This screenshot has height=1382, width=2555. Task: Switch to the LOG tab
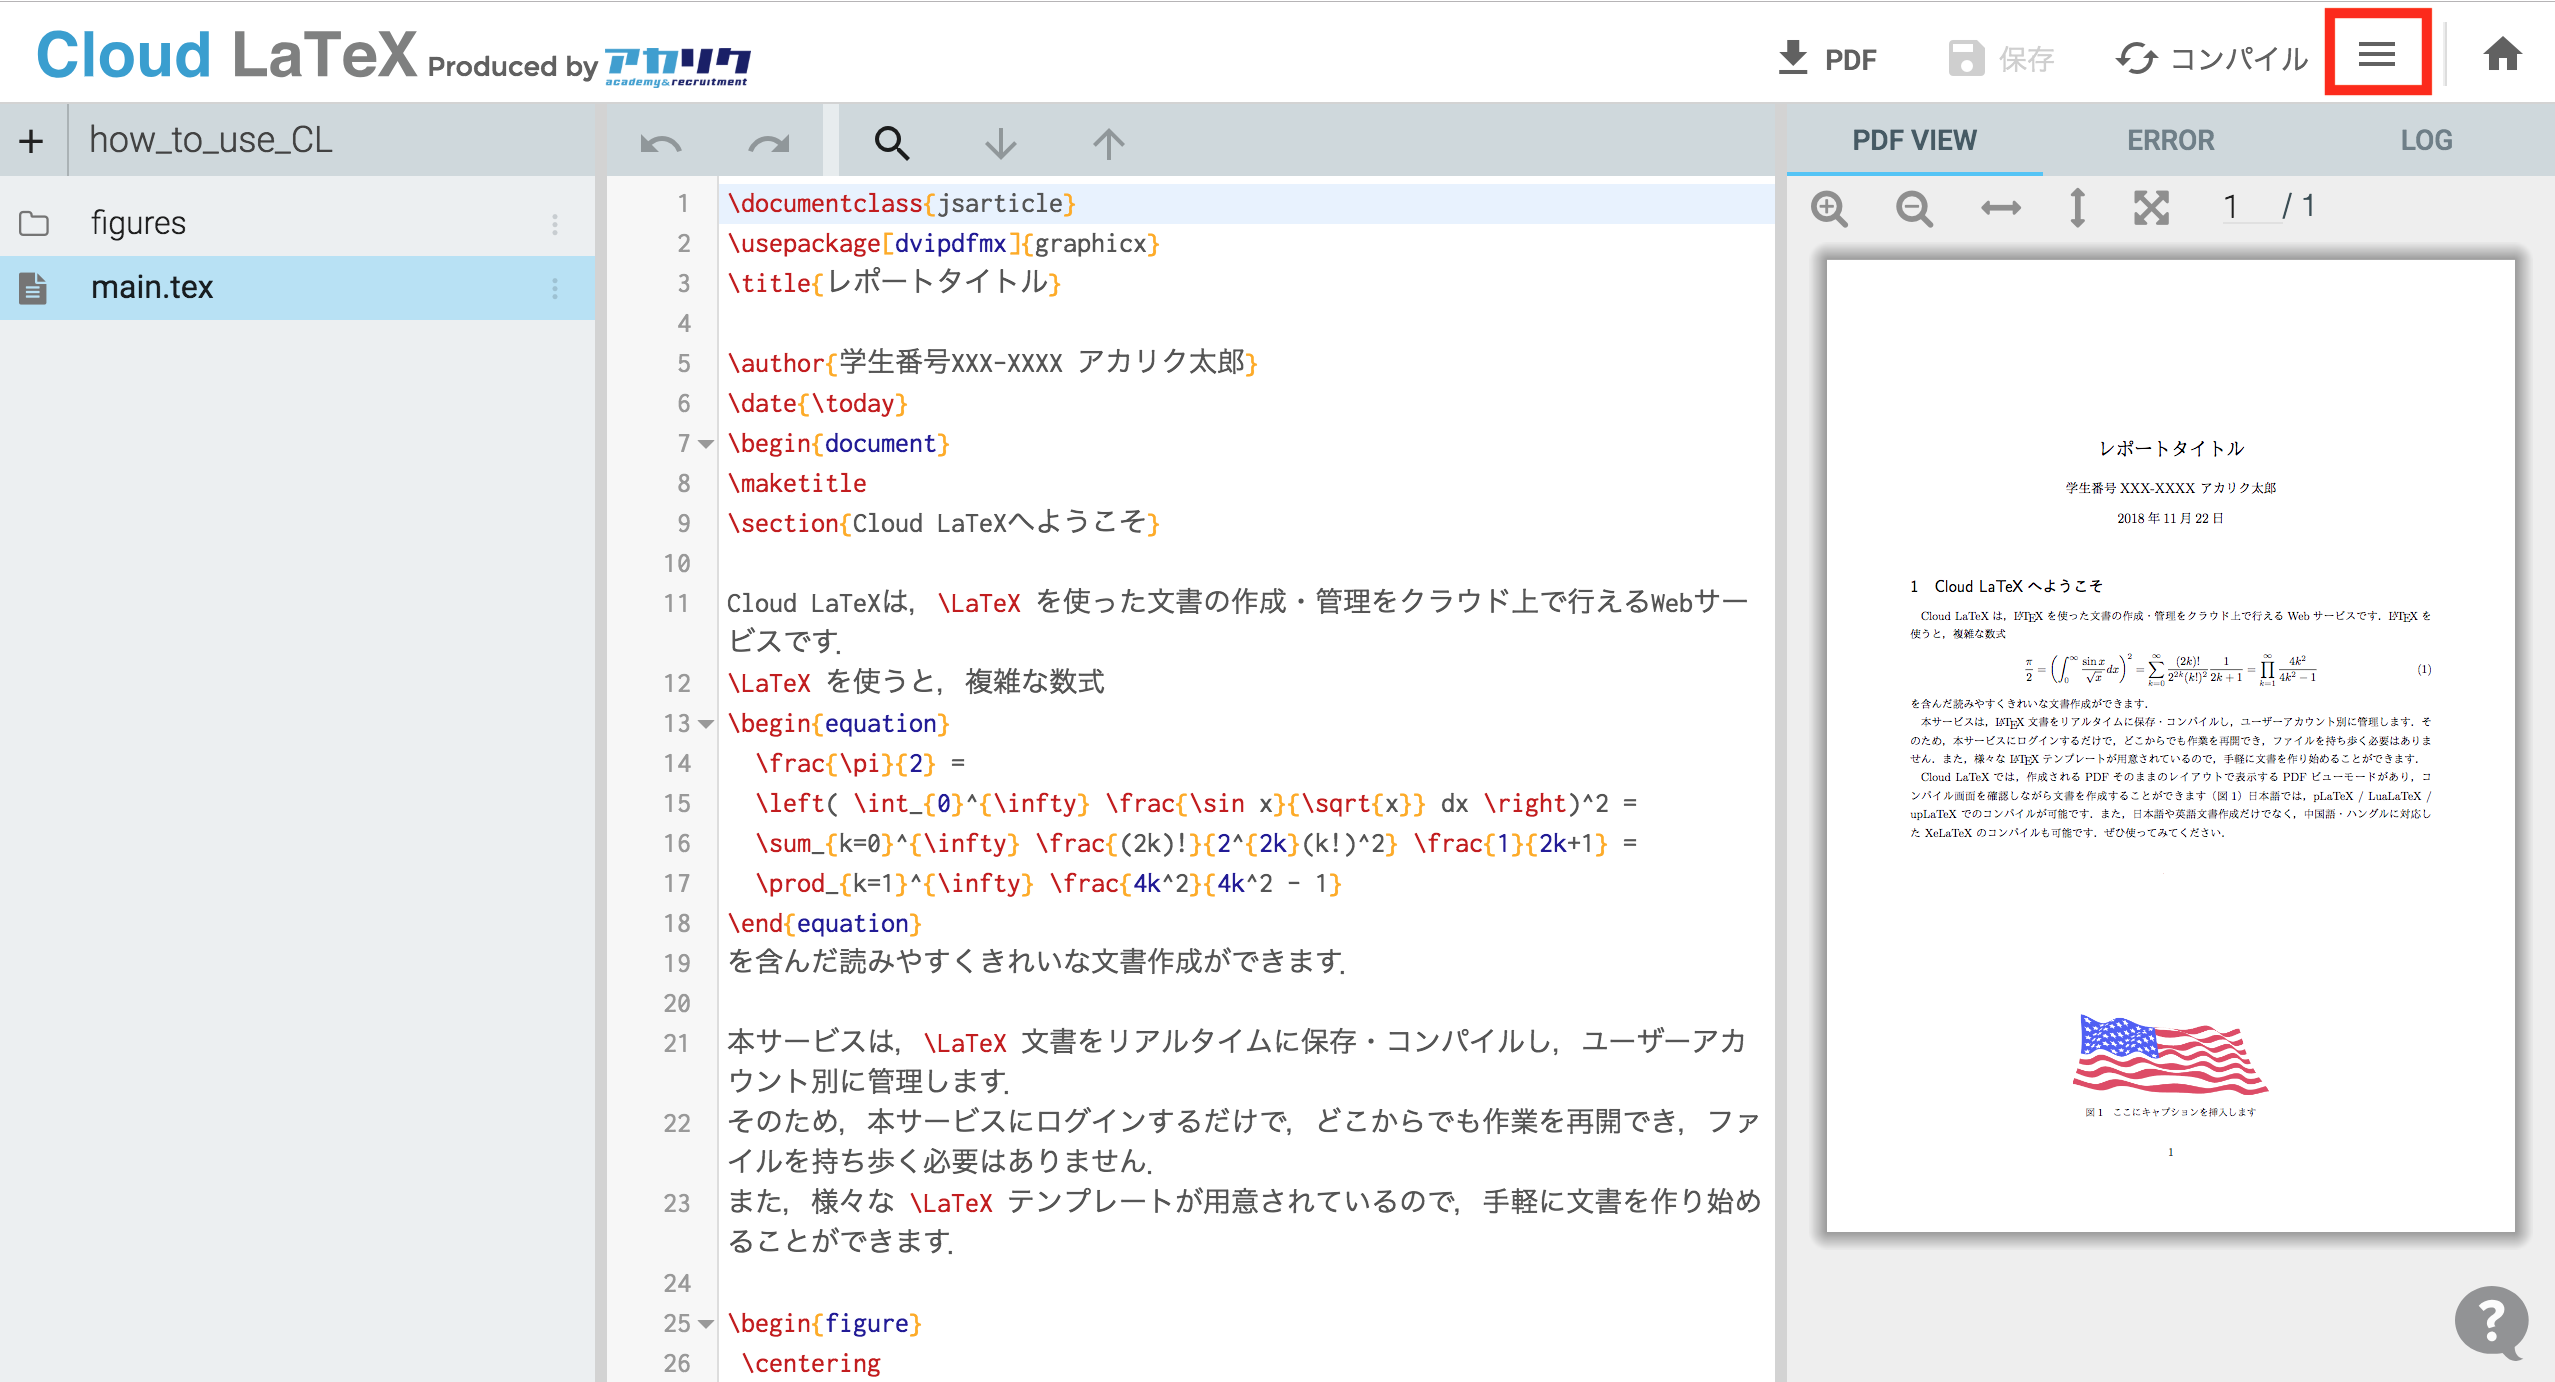click(2426, 140)
